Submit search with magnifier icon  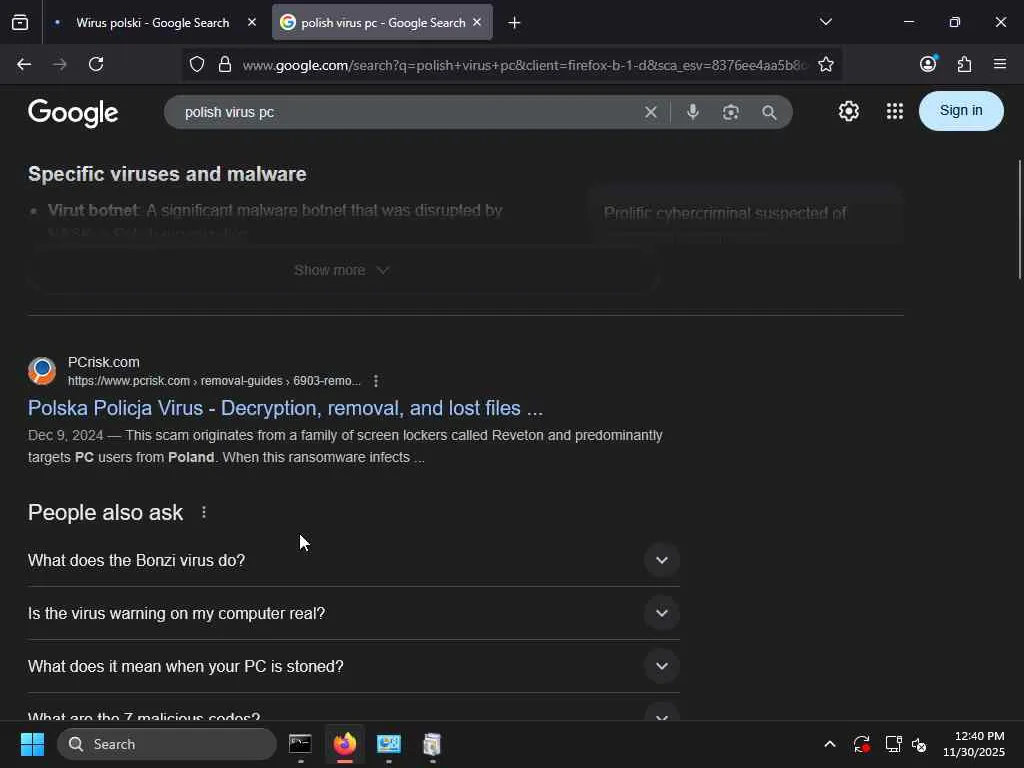tap(769, 112)
